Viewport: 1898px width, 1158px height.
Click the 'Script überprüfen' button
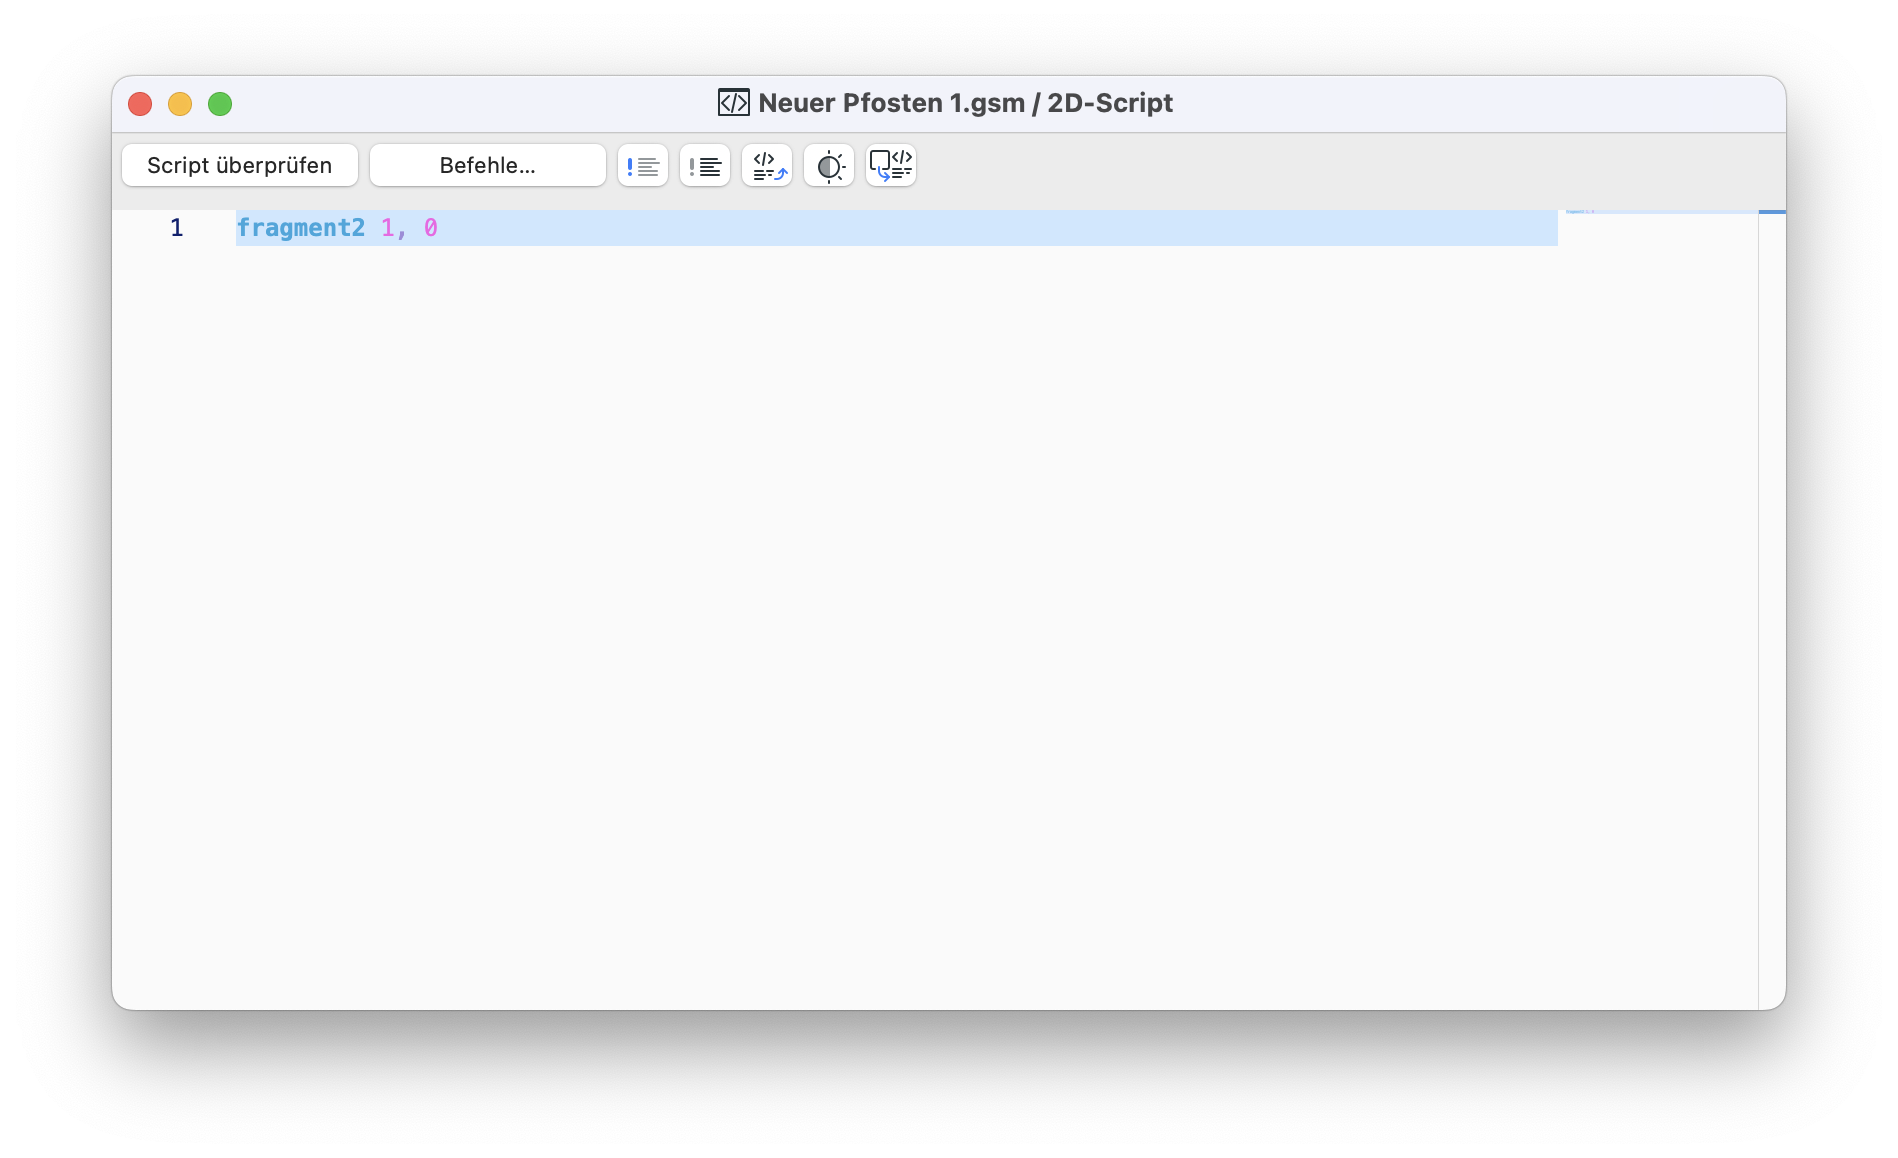(x=240, y=166)
